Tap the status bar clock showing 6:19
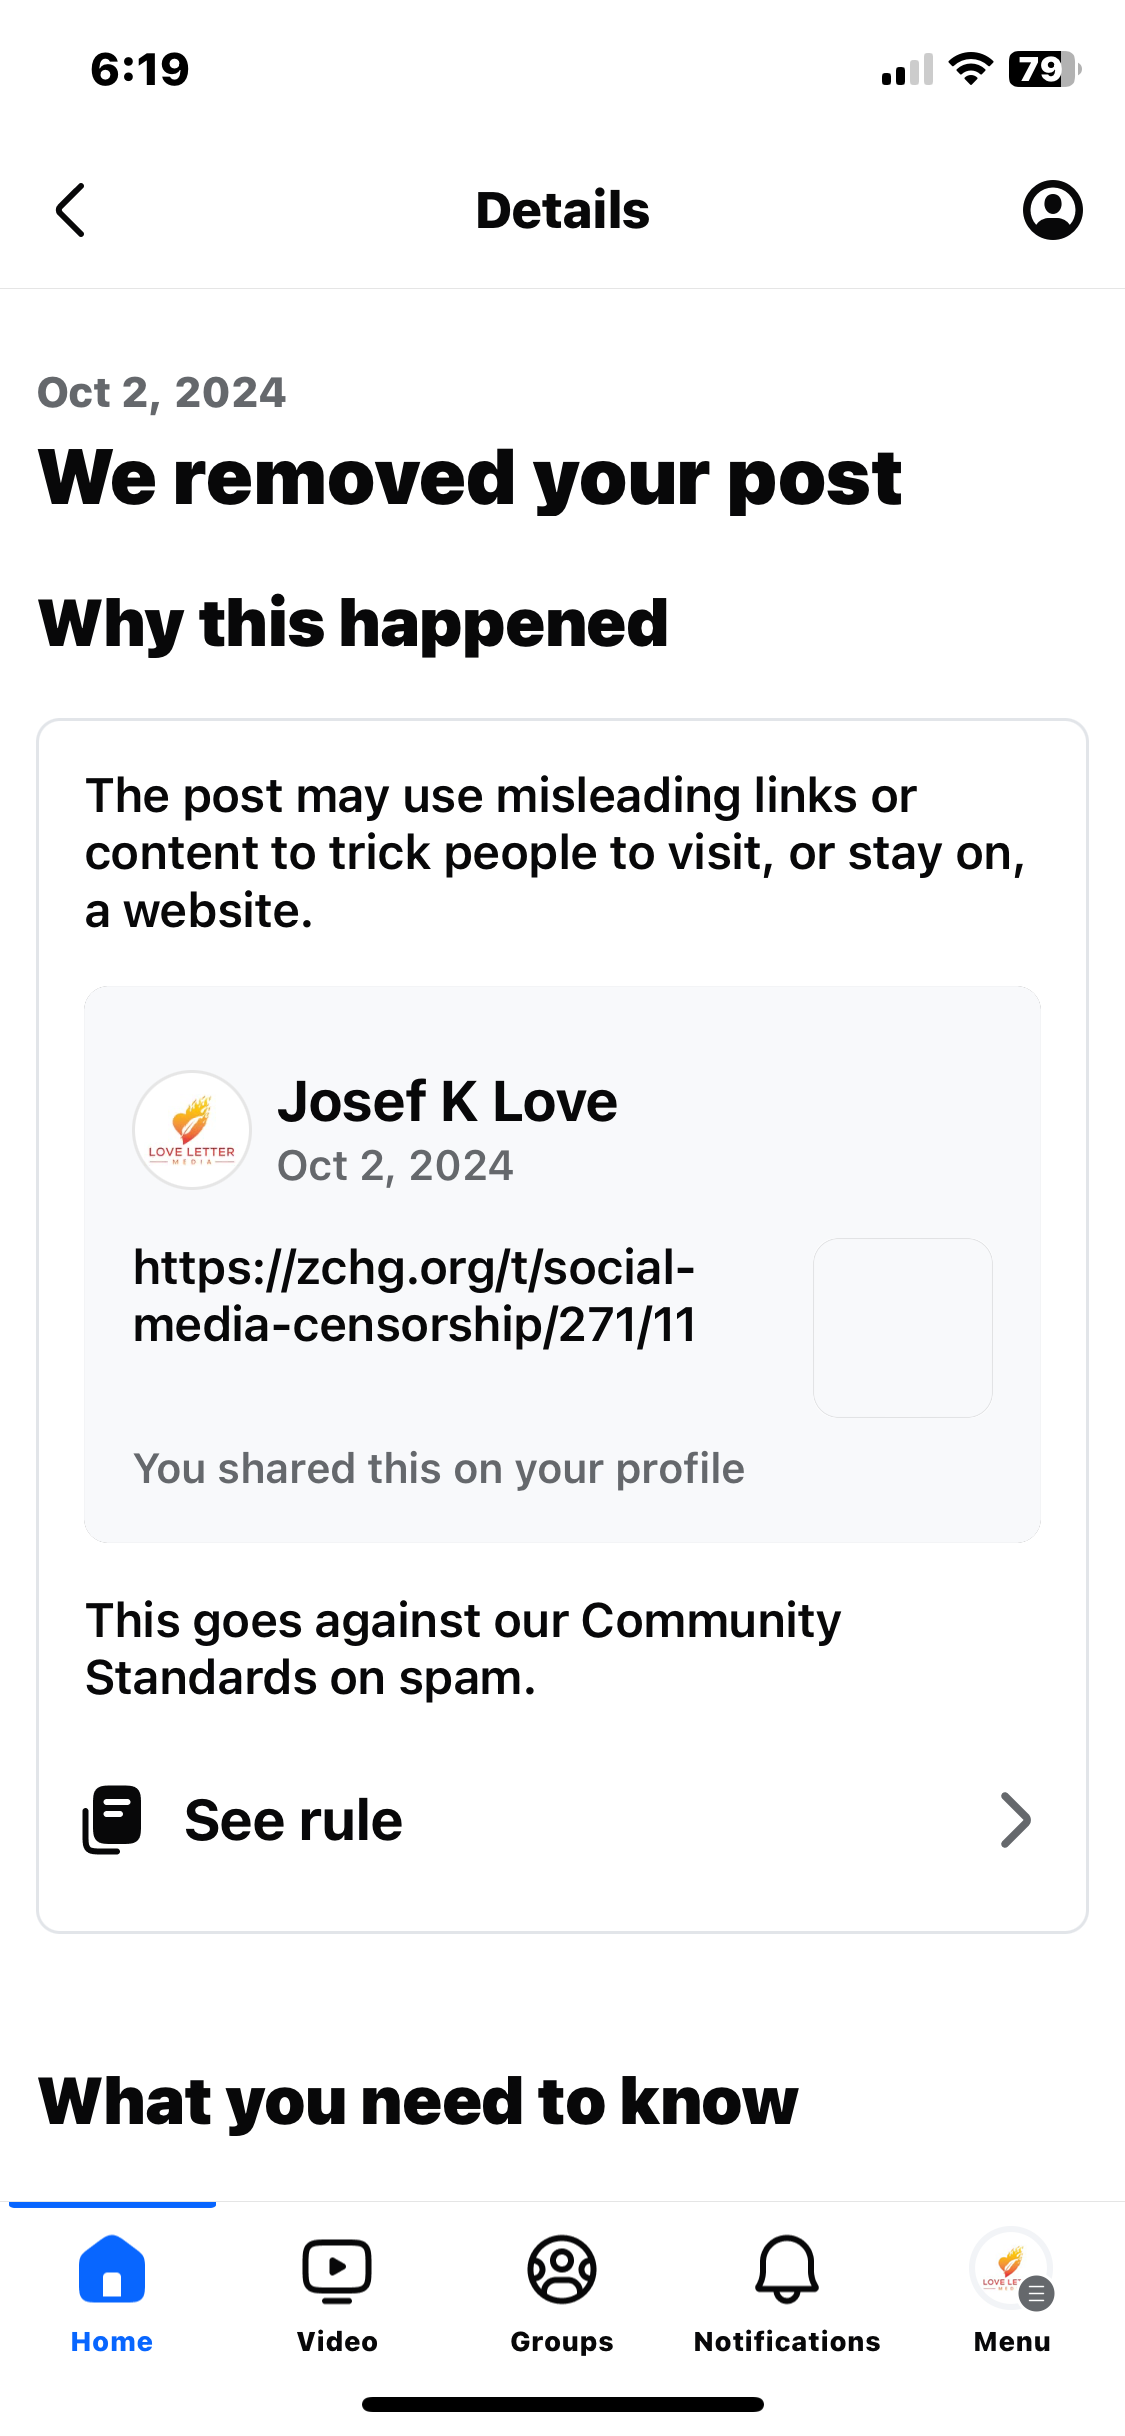1125x2436 pixels. tap(140, 69)
